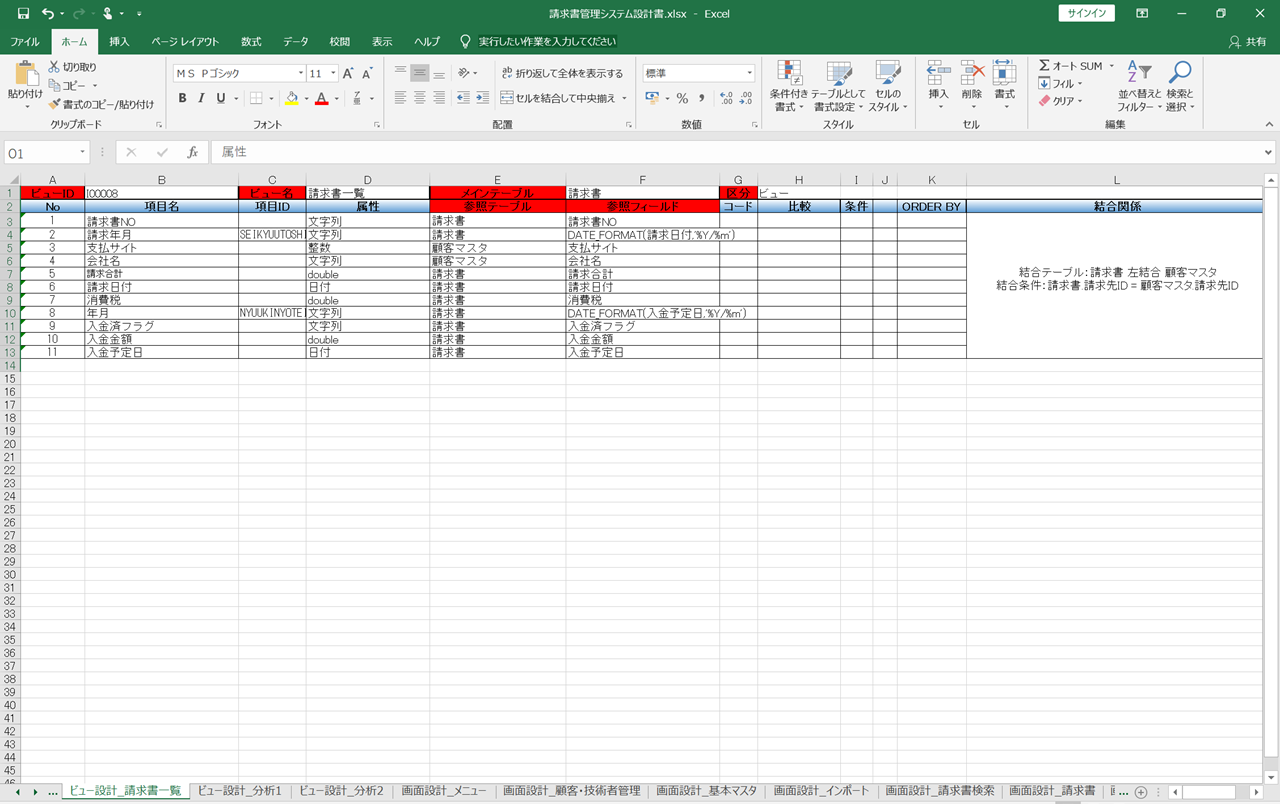Expand the formula bar chevron

click(1269, 153)
